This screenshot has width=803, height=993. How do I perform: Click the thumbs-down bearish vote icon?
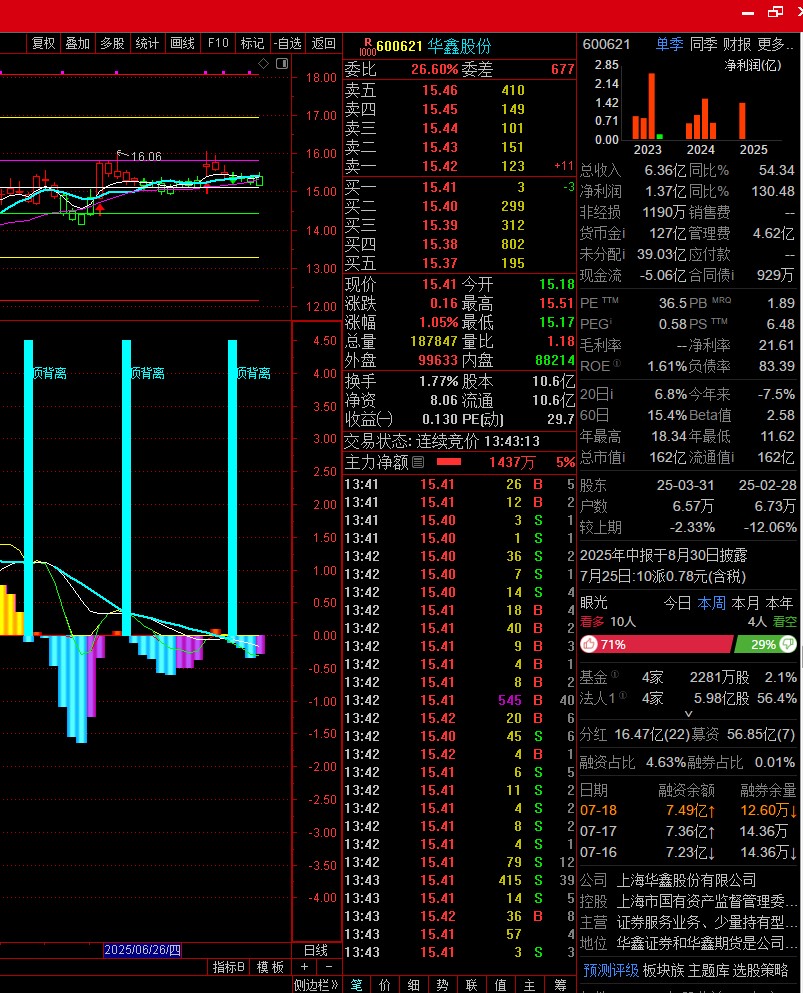point(787,644)
